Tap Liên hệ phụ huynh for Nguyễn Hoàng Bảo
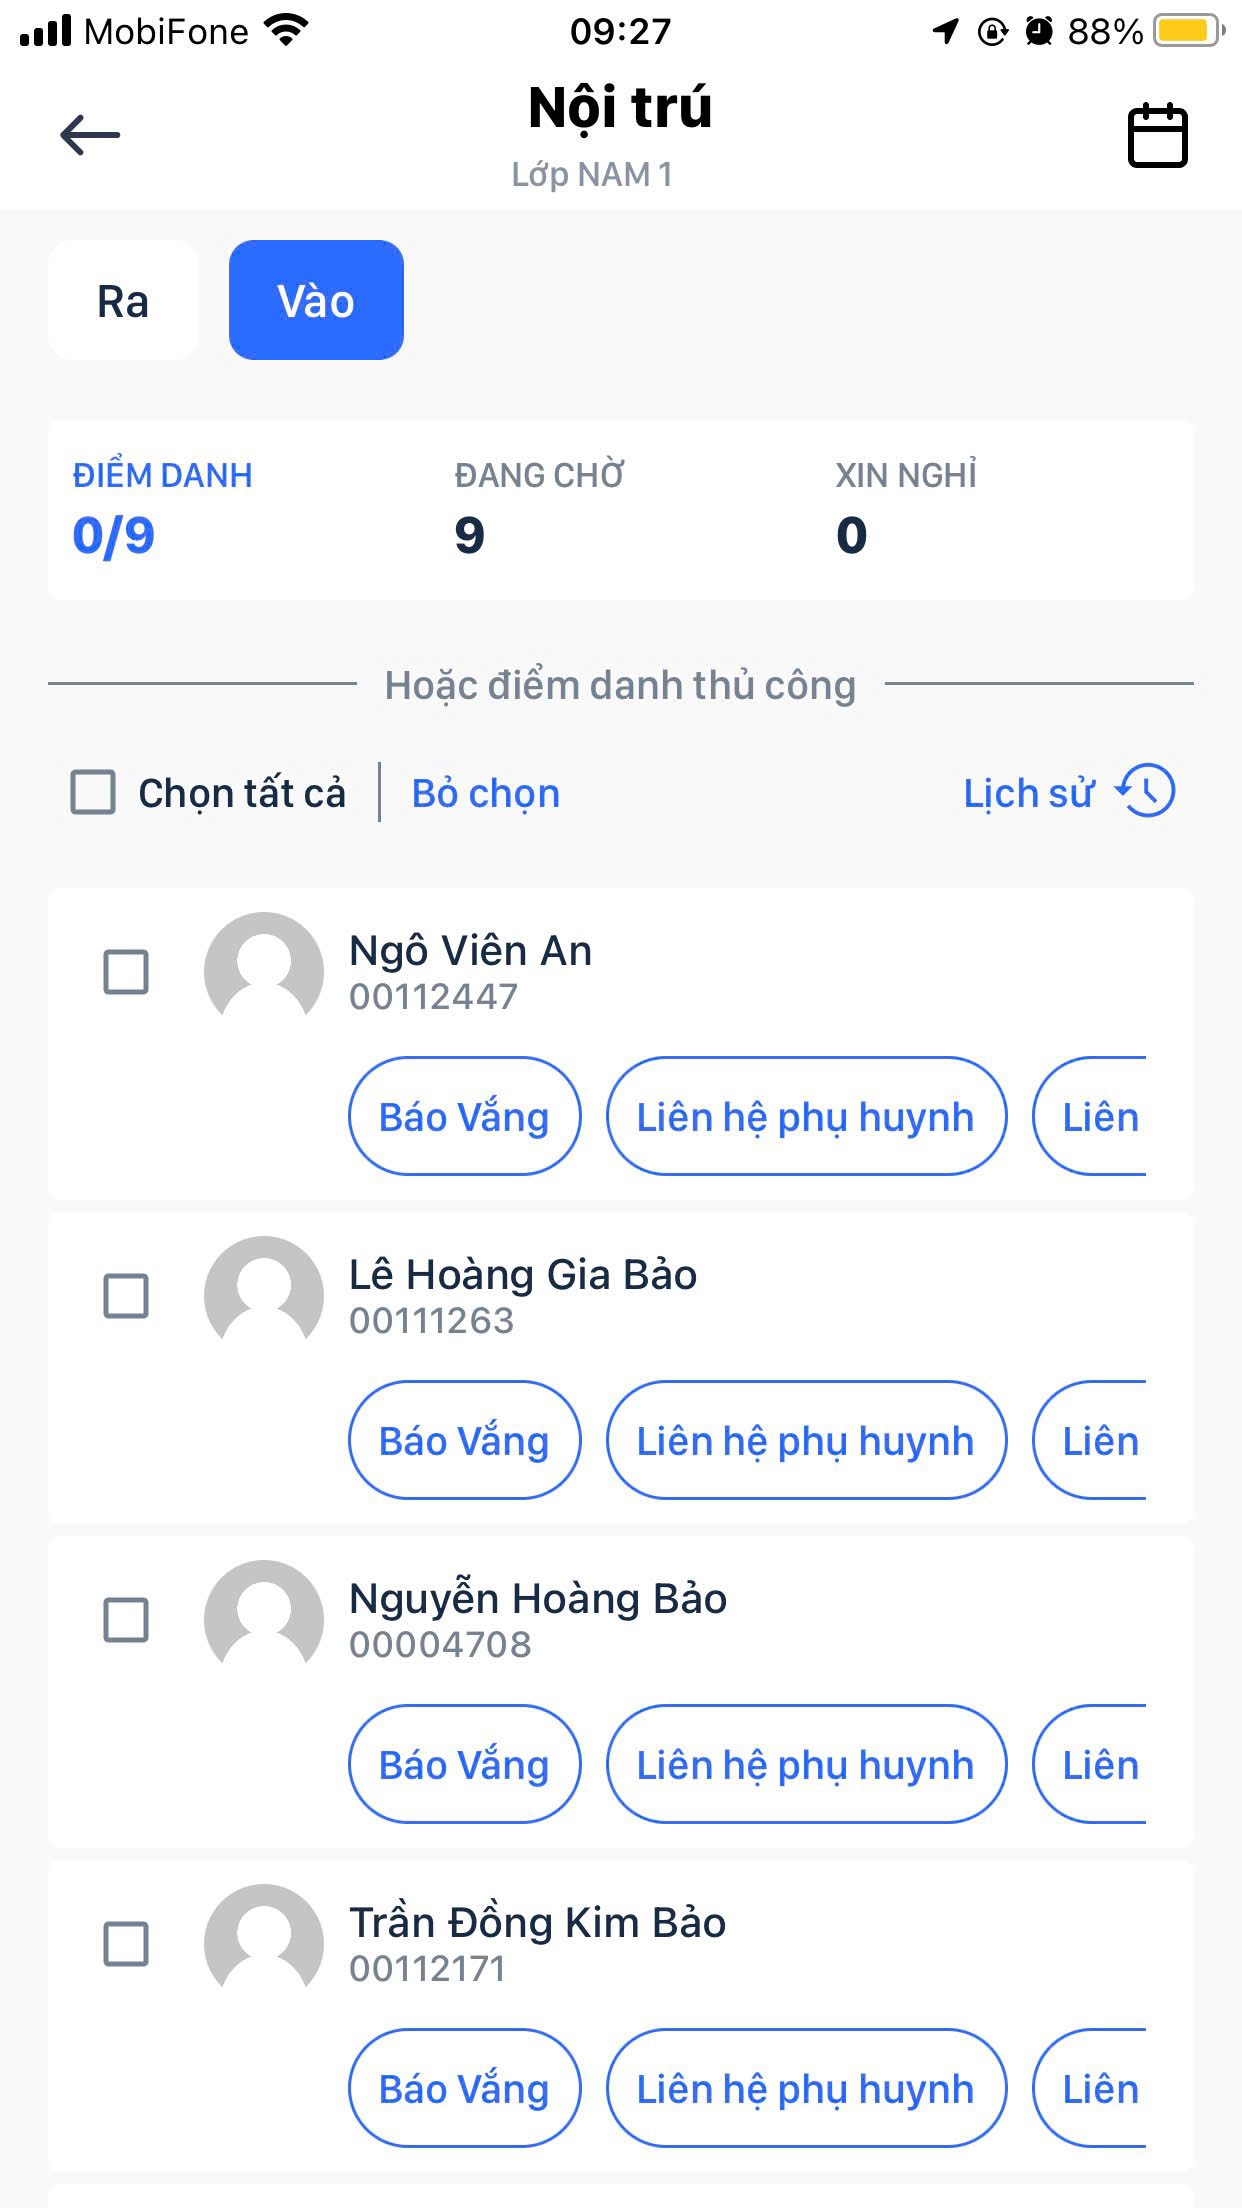 point(806,1764)
